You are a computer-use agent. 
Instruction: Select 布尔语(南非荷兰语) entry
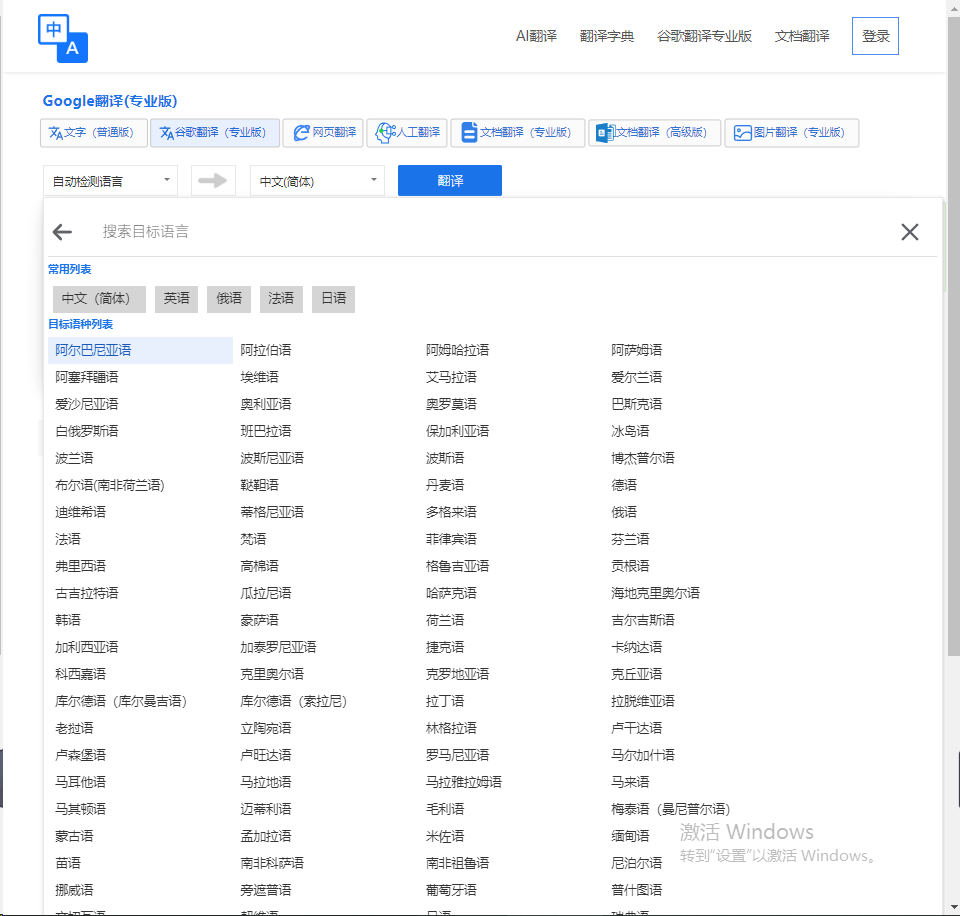[110, 485]
